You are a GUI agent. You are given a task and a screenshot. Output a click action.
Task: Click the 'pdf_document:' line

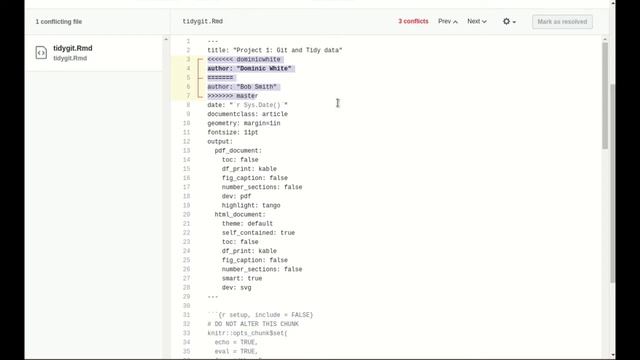(x=238, y=151)
